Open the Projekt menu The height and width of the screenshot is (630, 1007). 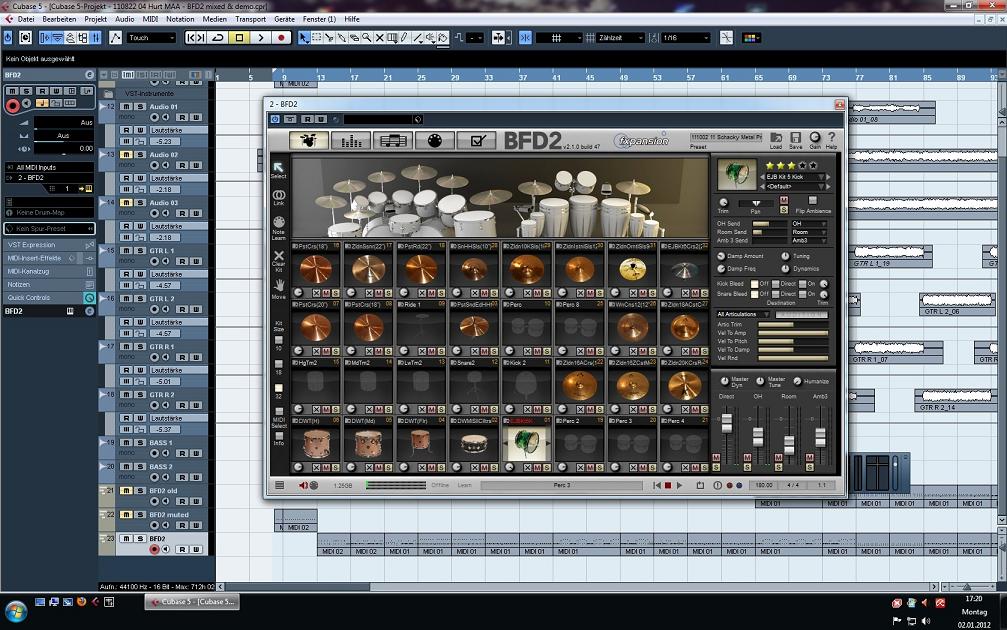point(96,19)
